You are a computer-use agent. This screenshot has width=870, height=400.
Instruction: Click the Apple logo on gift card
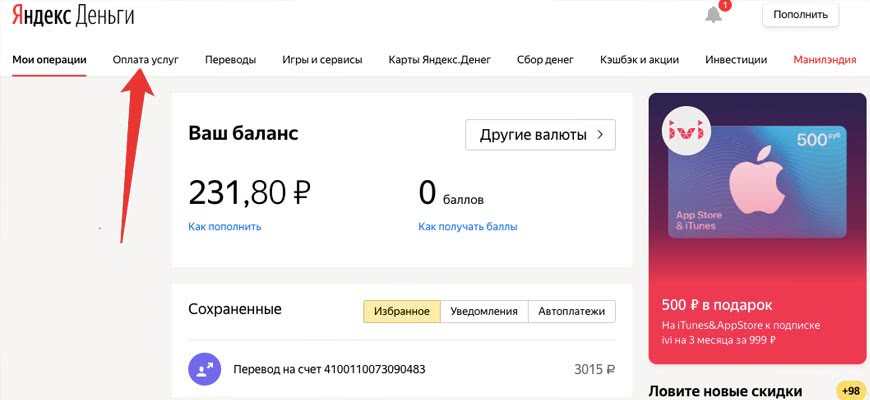tap(759, 181)
